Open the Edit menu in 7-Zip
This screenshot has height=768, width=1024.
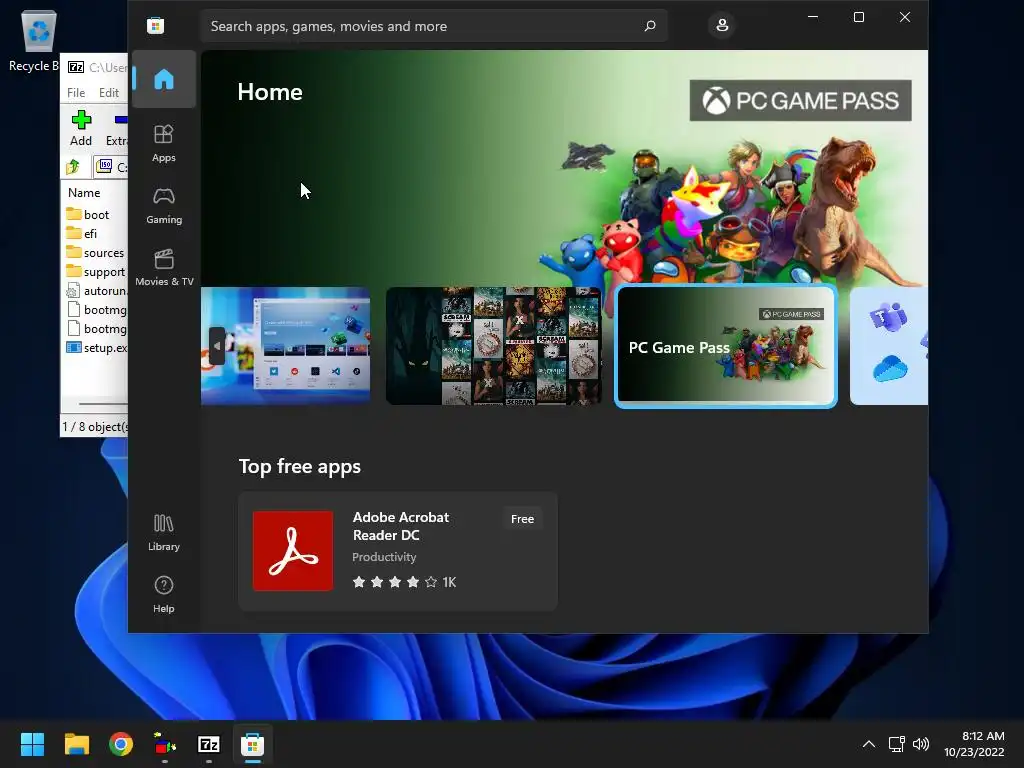click(x=108, y=93)
